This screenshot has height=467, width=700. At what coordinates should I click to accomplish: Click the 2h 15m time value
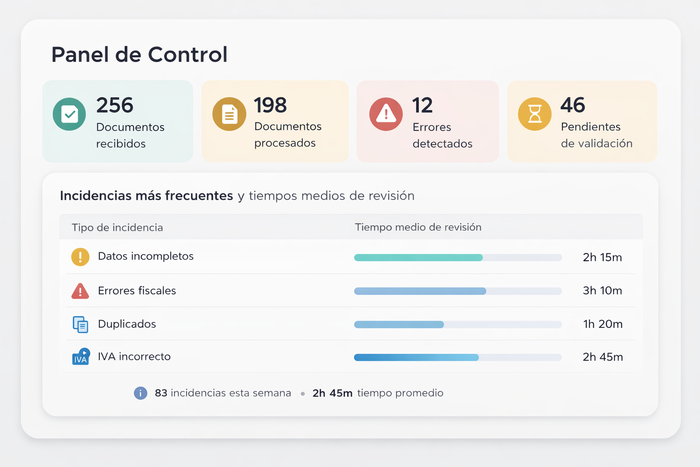[x=602, y=258]
